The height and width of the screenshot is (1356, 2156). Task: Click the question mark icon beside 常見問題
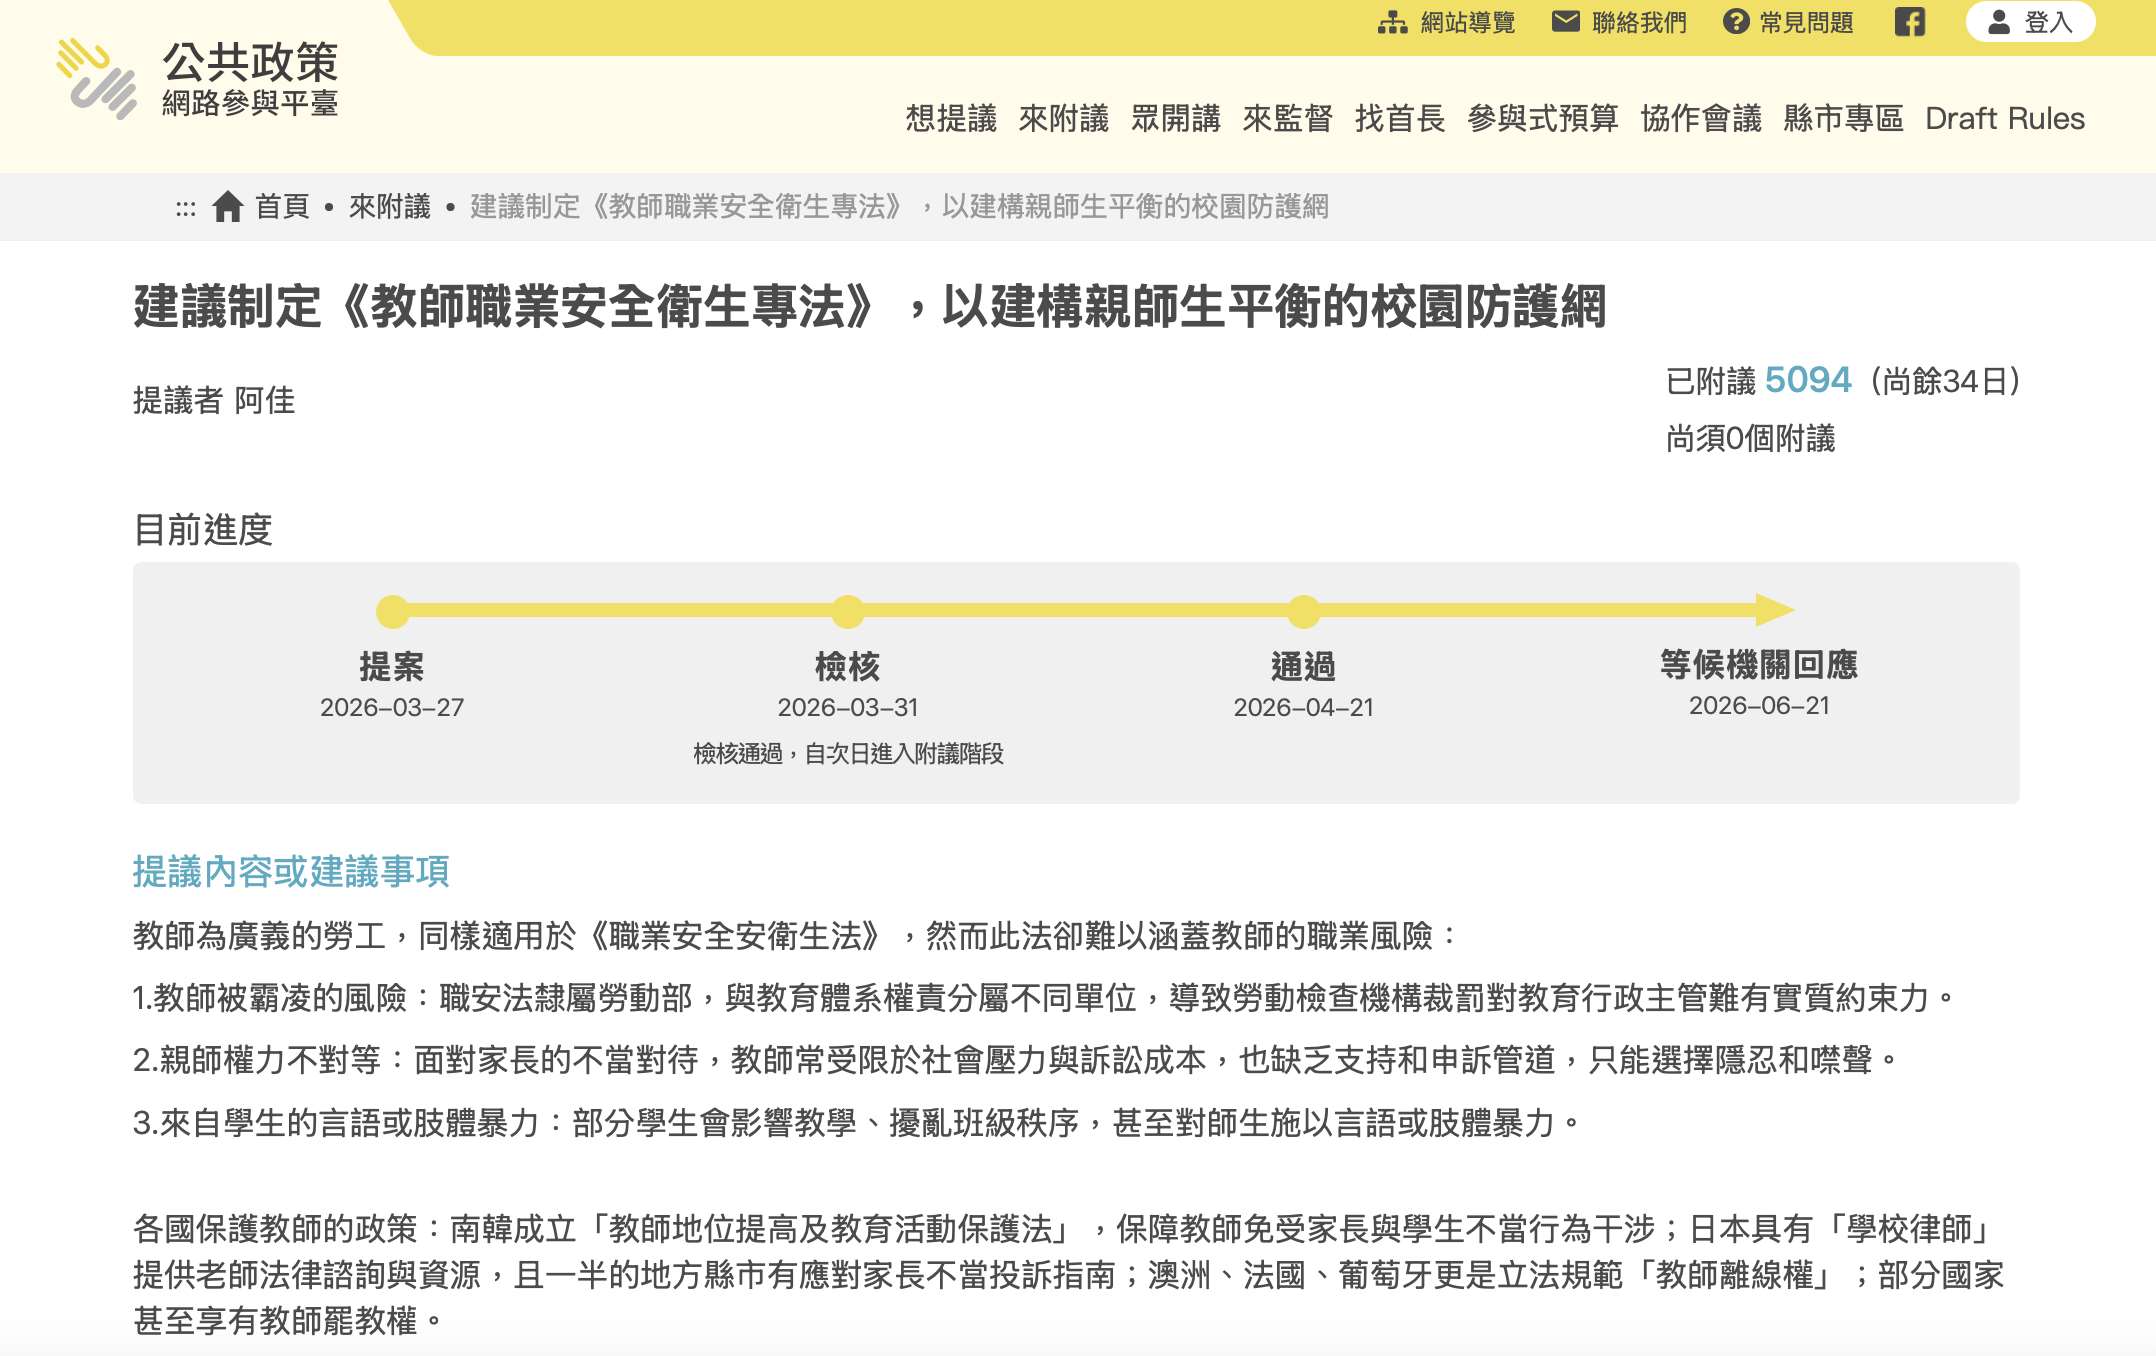[x=1736, y=21]
